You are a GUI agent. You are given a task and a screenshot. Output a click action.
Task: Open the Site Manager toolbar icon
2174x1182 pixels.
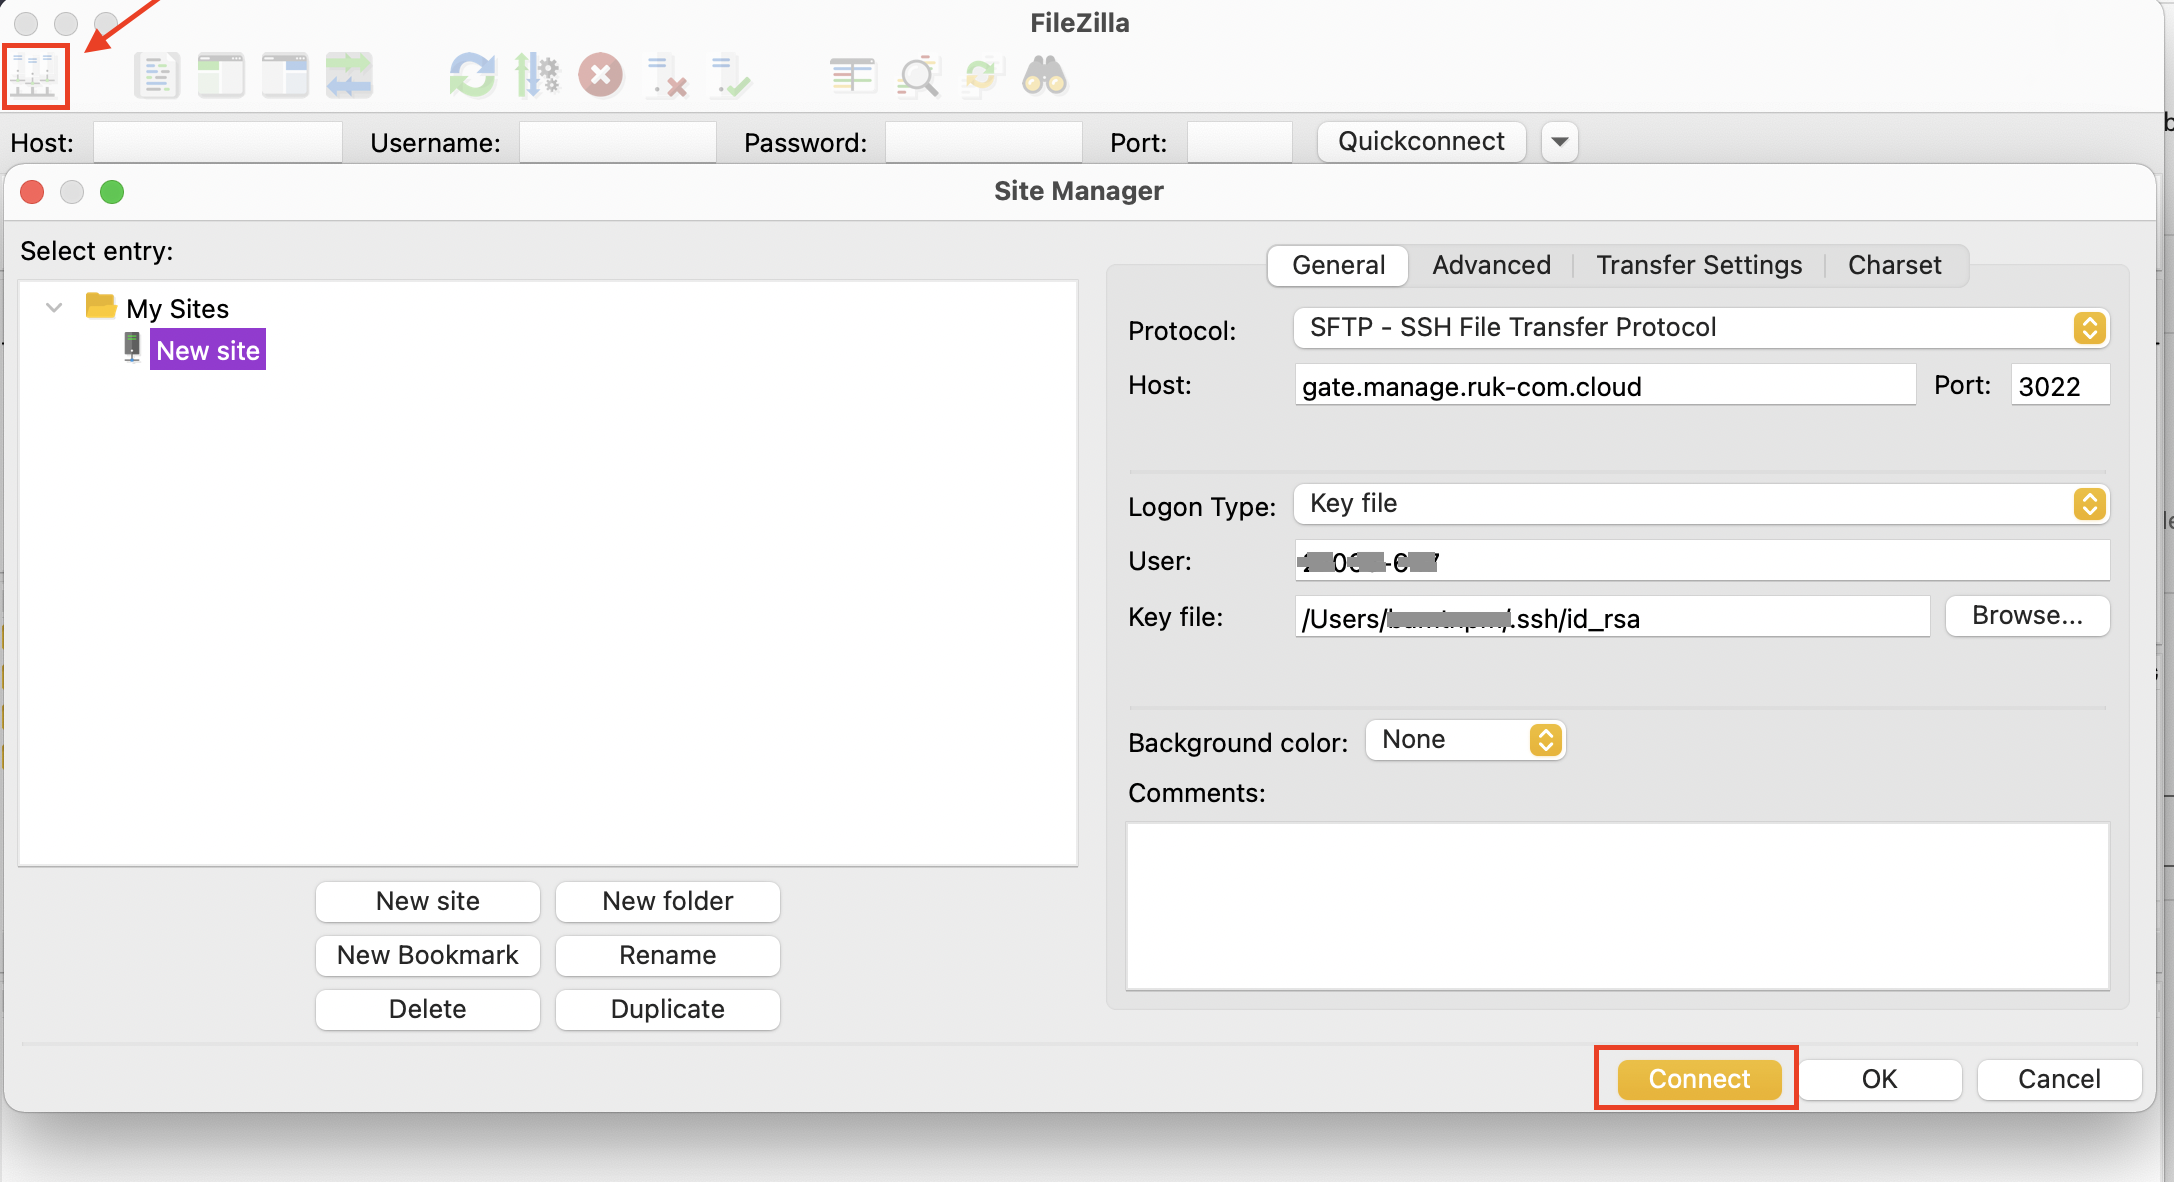coord(35,76)
